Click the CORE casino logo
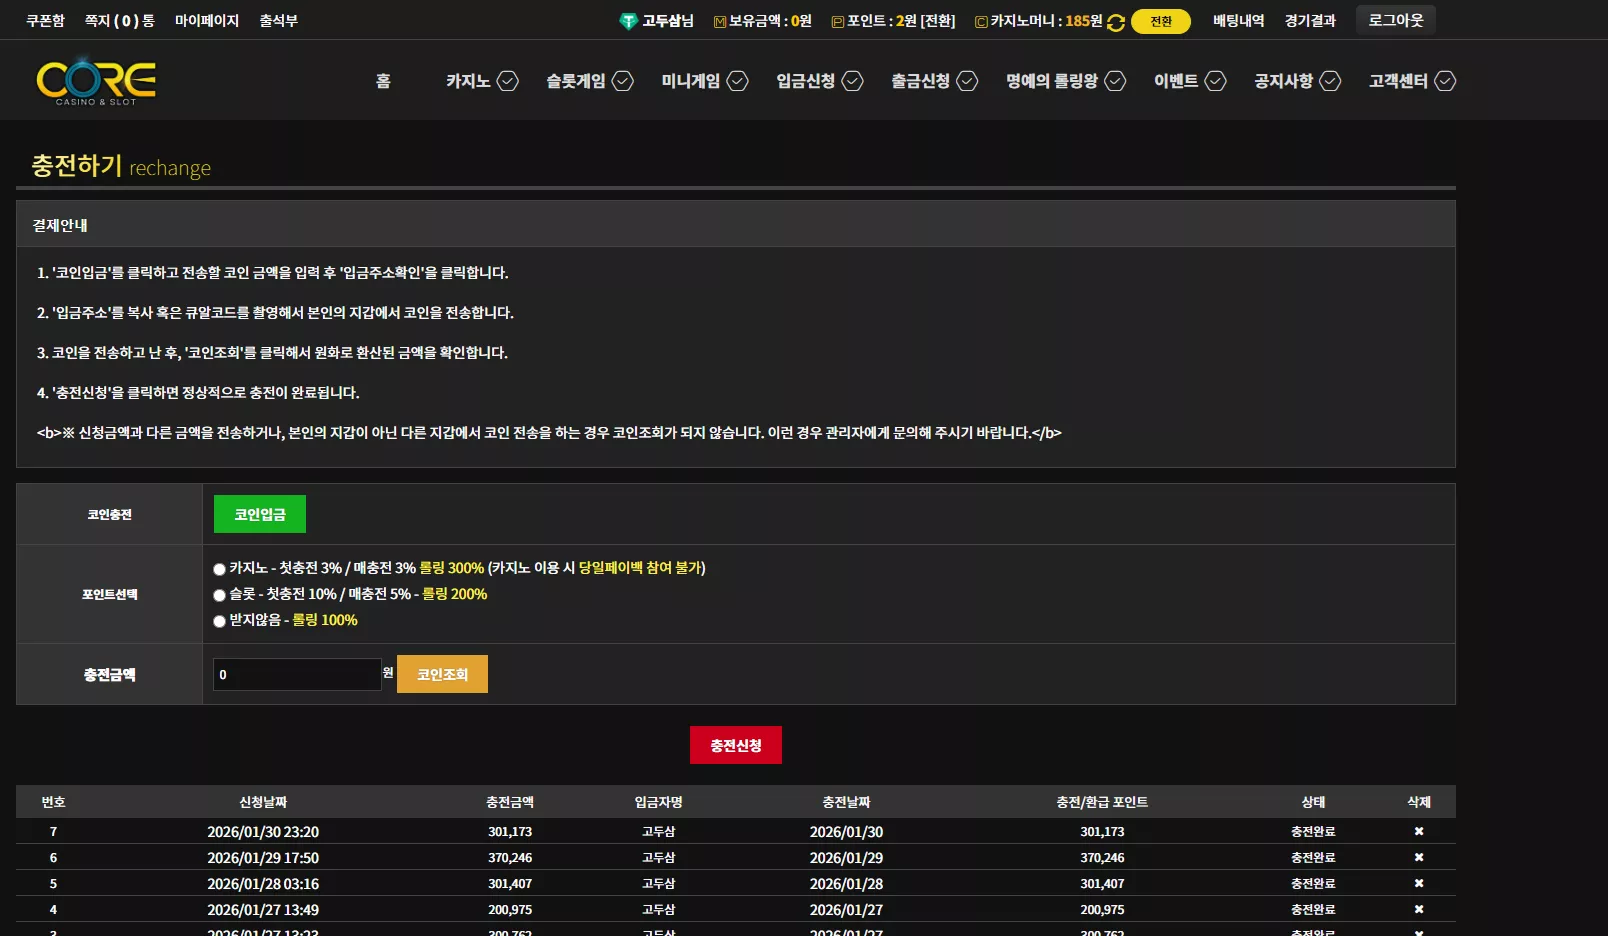The image size is (1608, 936). tap(96, 81)
